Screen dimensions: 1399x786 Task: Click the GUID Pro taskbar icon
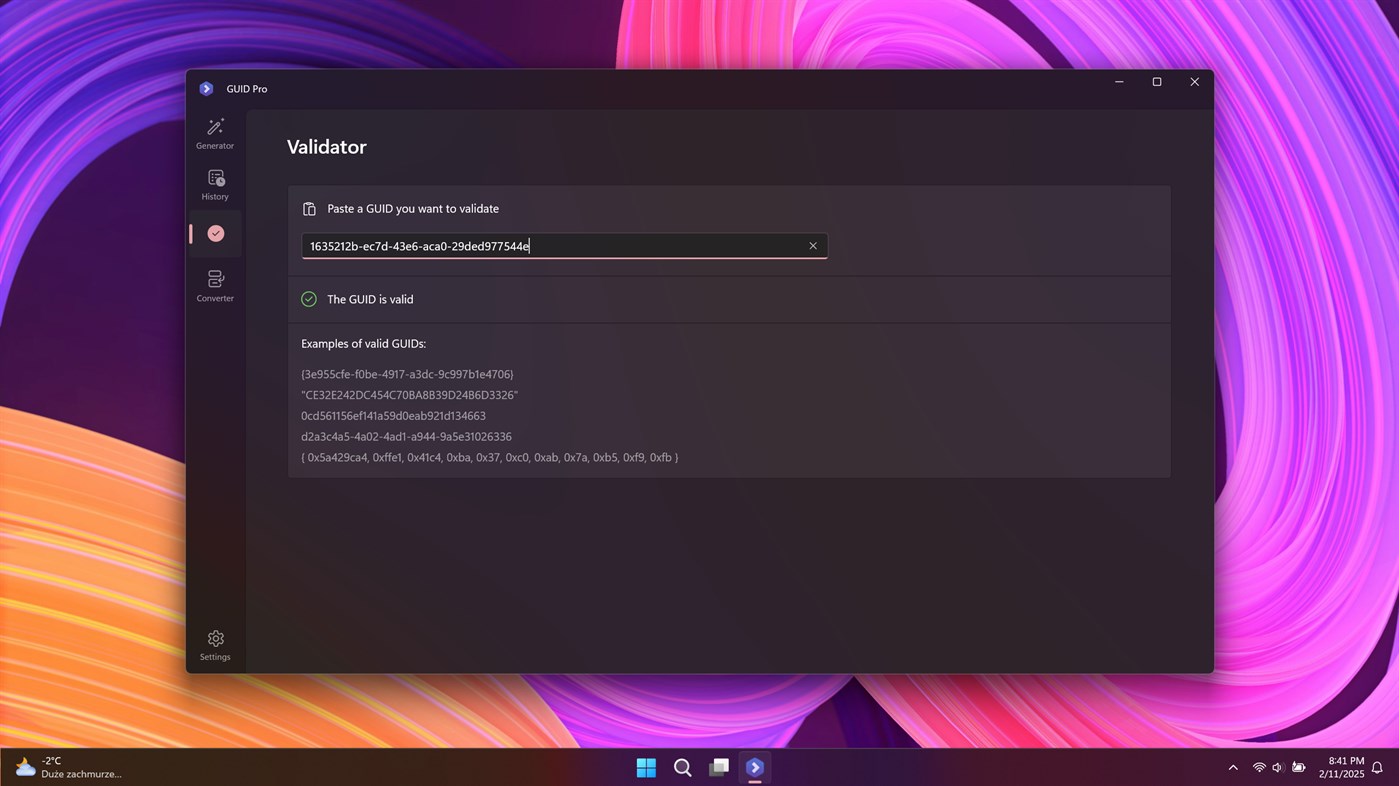coord(755,767)
